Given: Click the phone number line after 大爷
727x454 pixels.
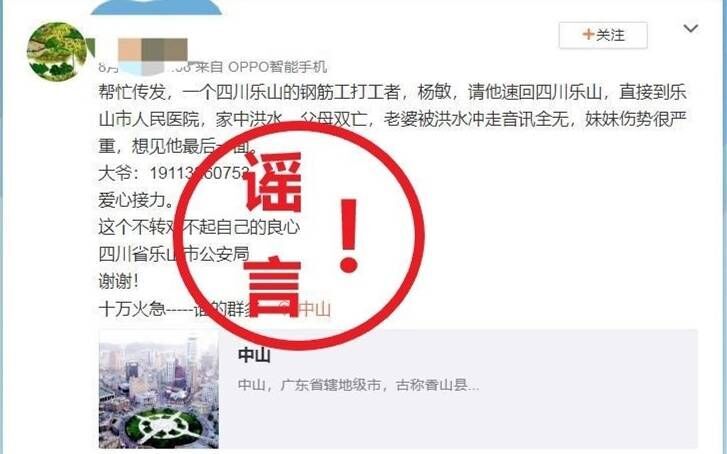Looking at the screenshot, I should 174,173.
